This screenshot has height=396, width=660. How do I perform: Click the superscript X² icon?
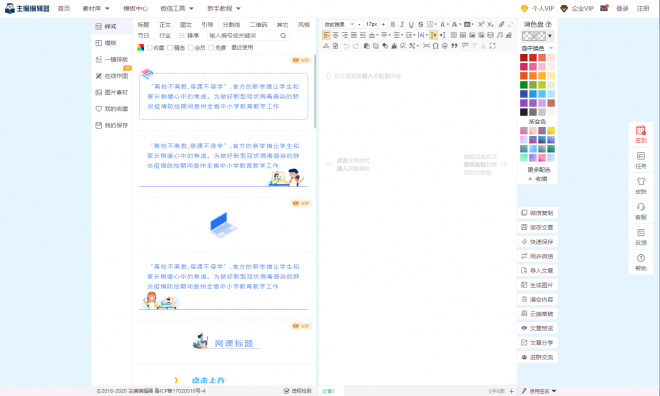click(x=481, y=24)
